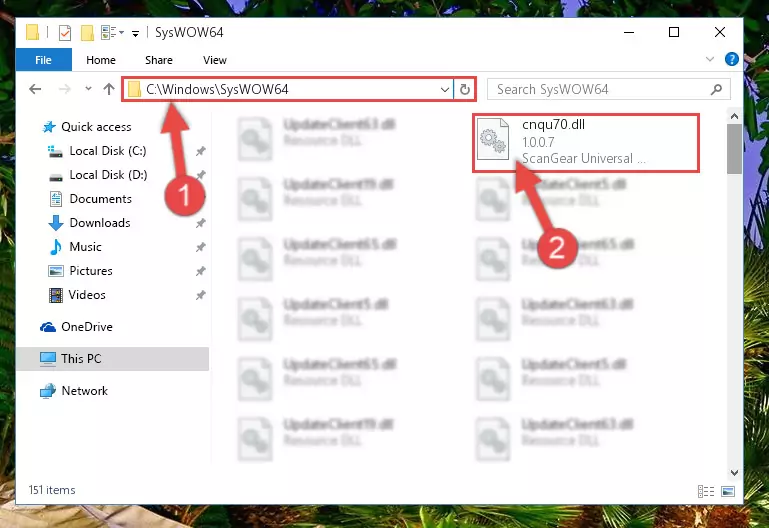Screen dimensions: 769x528
Task: Switch to large icons view in status bar
Action: [x=728, y=491]
